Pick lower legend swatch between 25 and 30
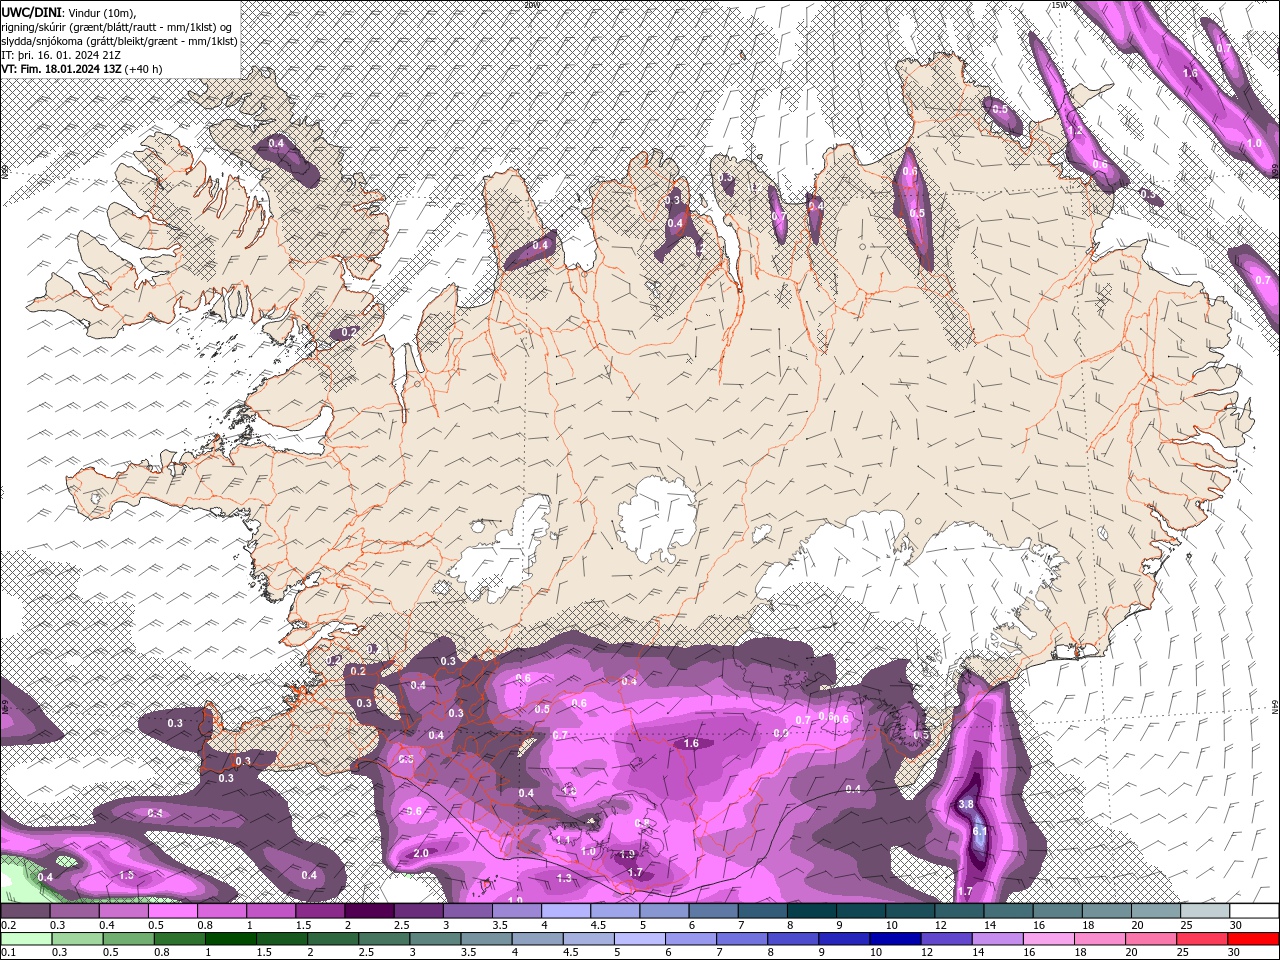The image size is (1280, 960). tap(1202, 939)
